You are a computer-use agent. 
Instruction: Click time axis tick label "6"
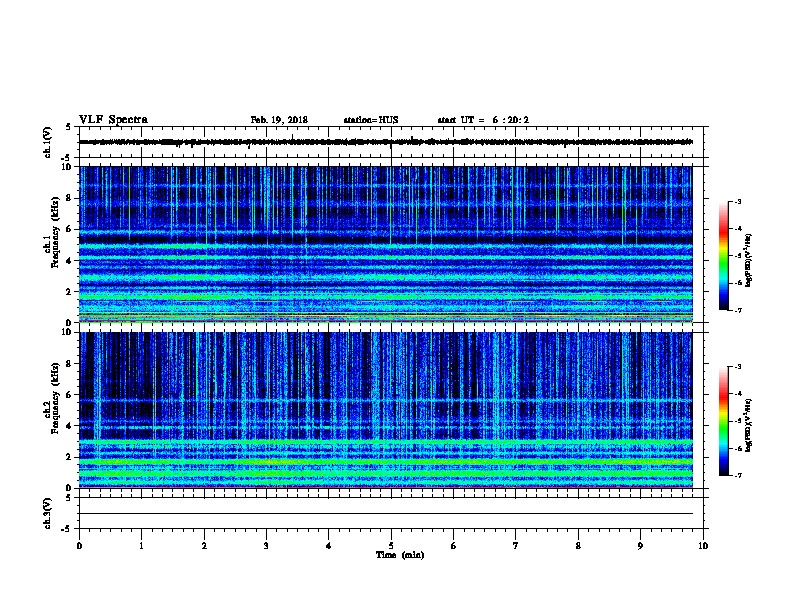pos(454,546)
